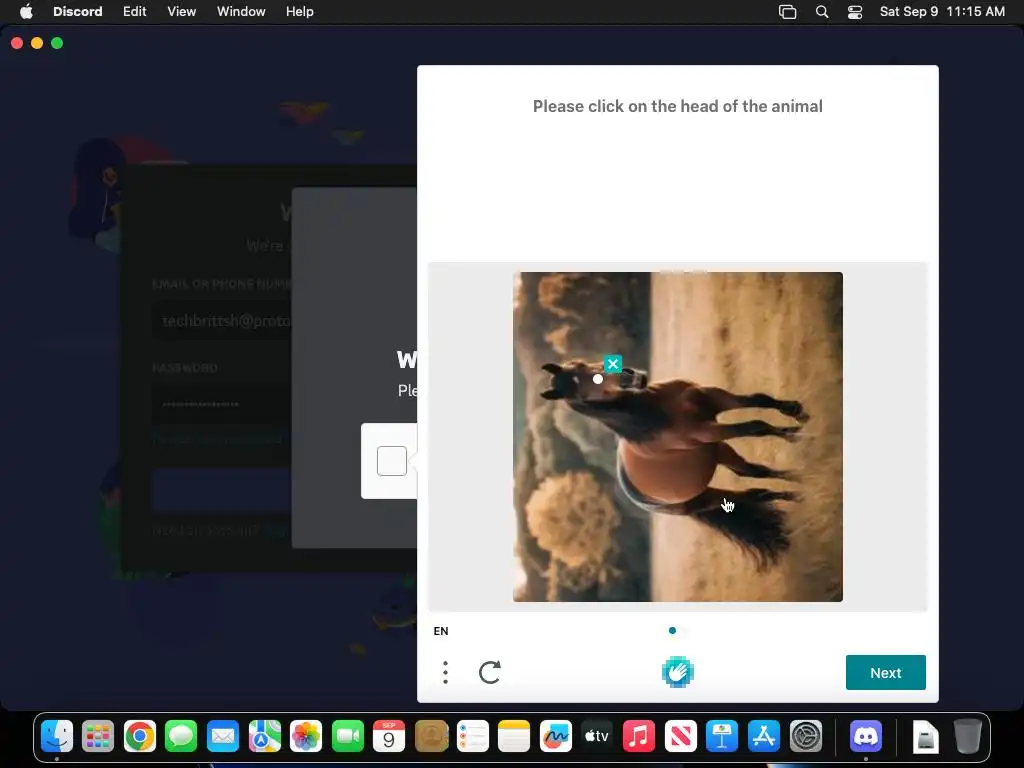Open Finder from the Dock

tap(57, 737)
